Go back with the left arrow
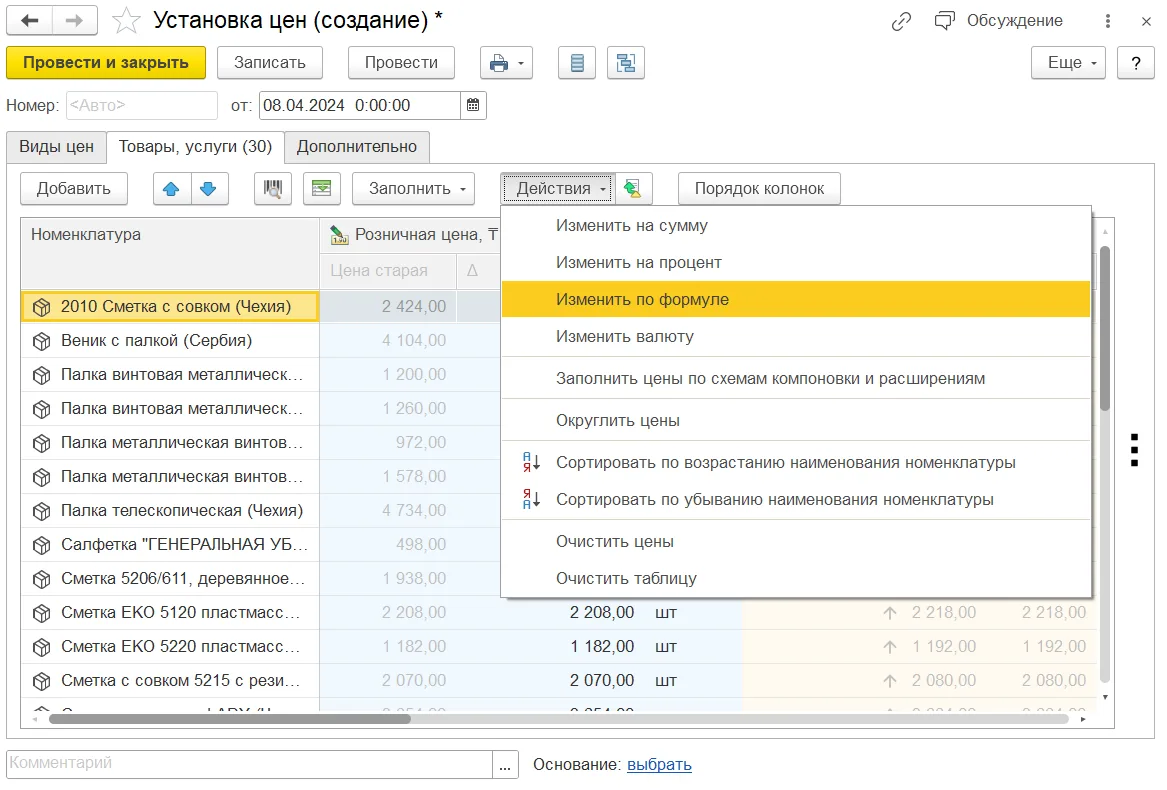 tap(30, 20)
